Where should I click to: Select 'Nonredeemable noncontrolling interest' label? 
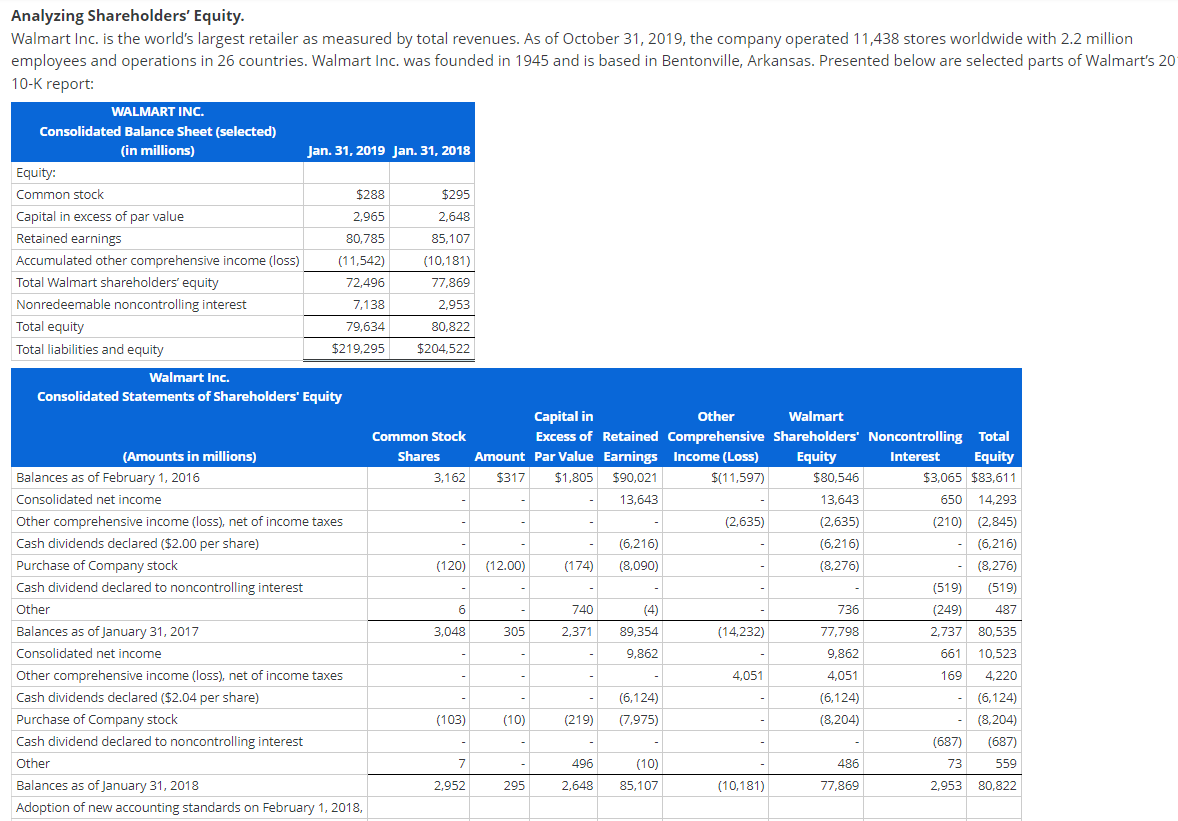point(131,304)
